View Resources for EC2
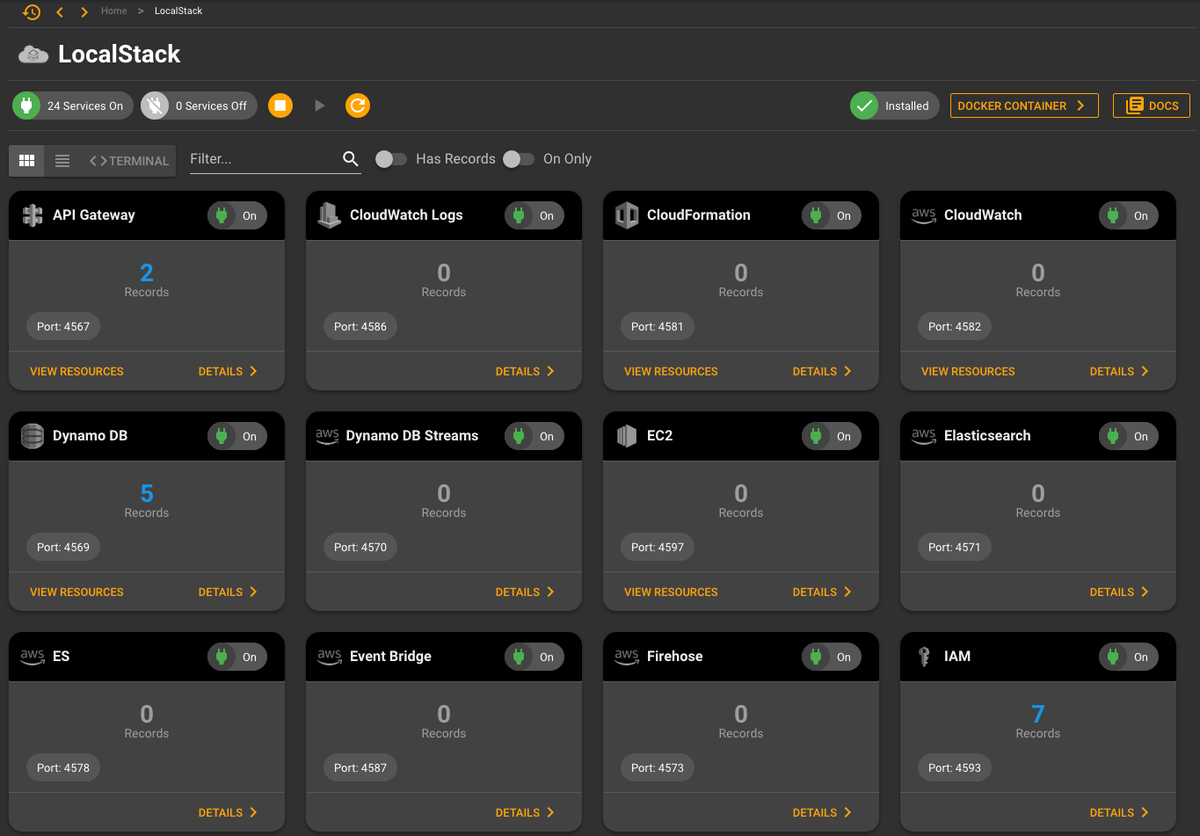 click(x=671, y=592)
